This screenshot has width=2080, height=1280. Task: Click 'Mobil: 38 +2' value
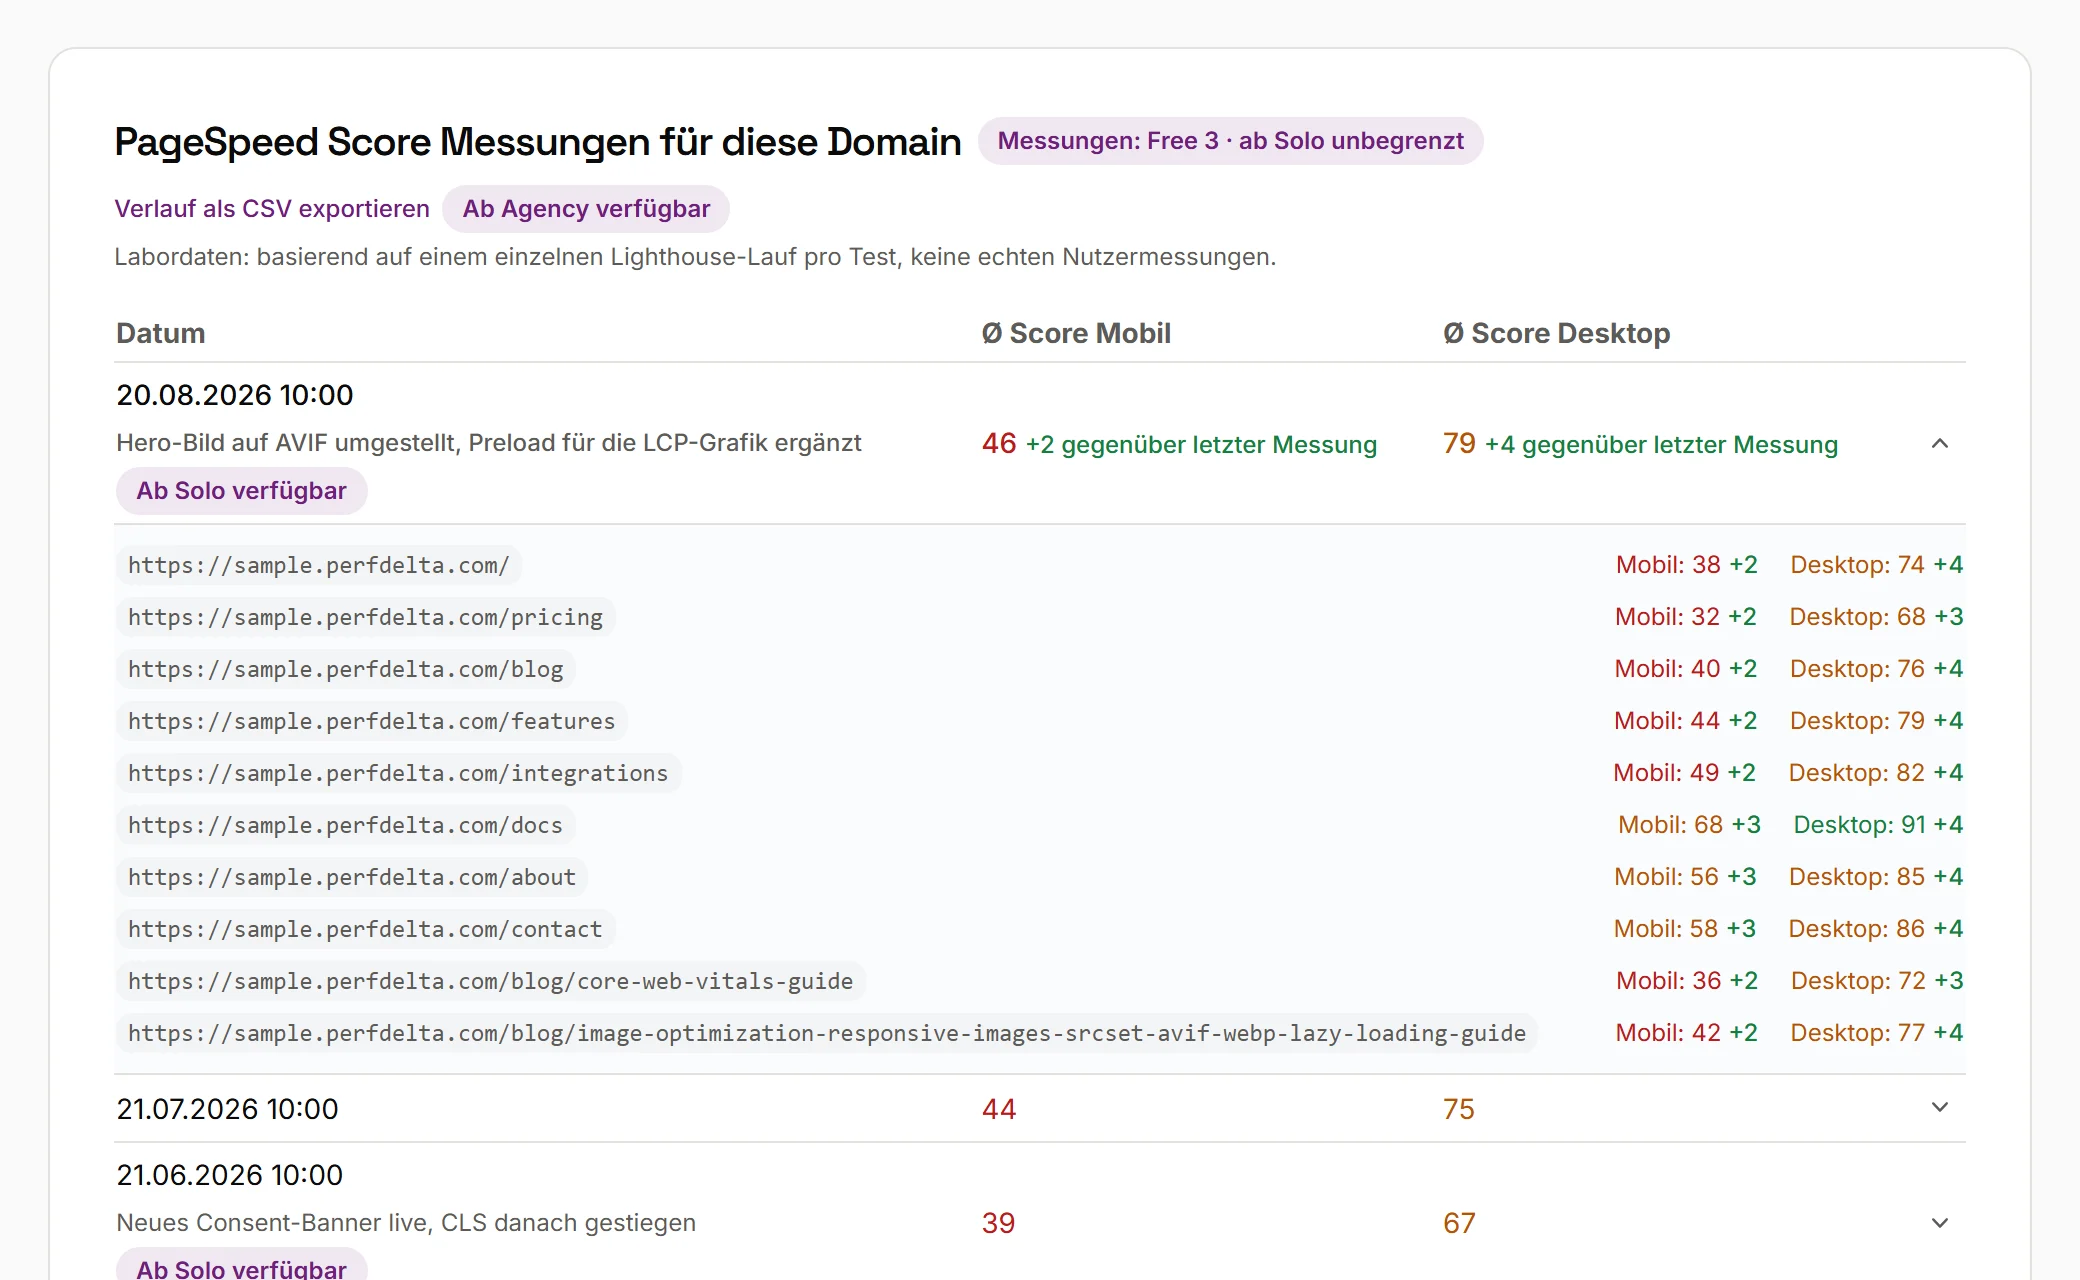[1687, 565]
